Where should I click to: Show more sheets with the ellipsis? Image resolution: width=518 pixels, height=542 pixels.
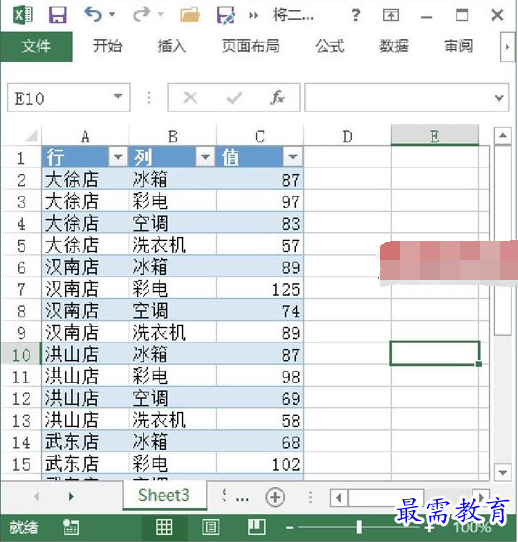[242, 498]
